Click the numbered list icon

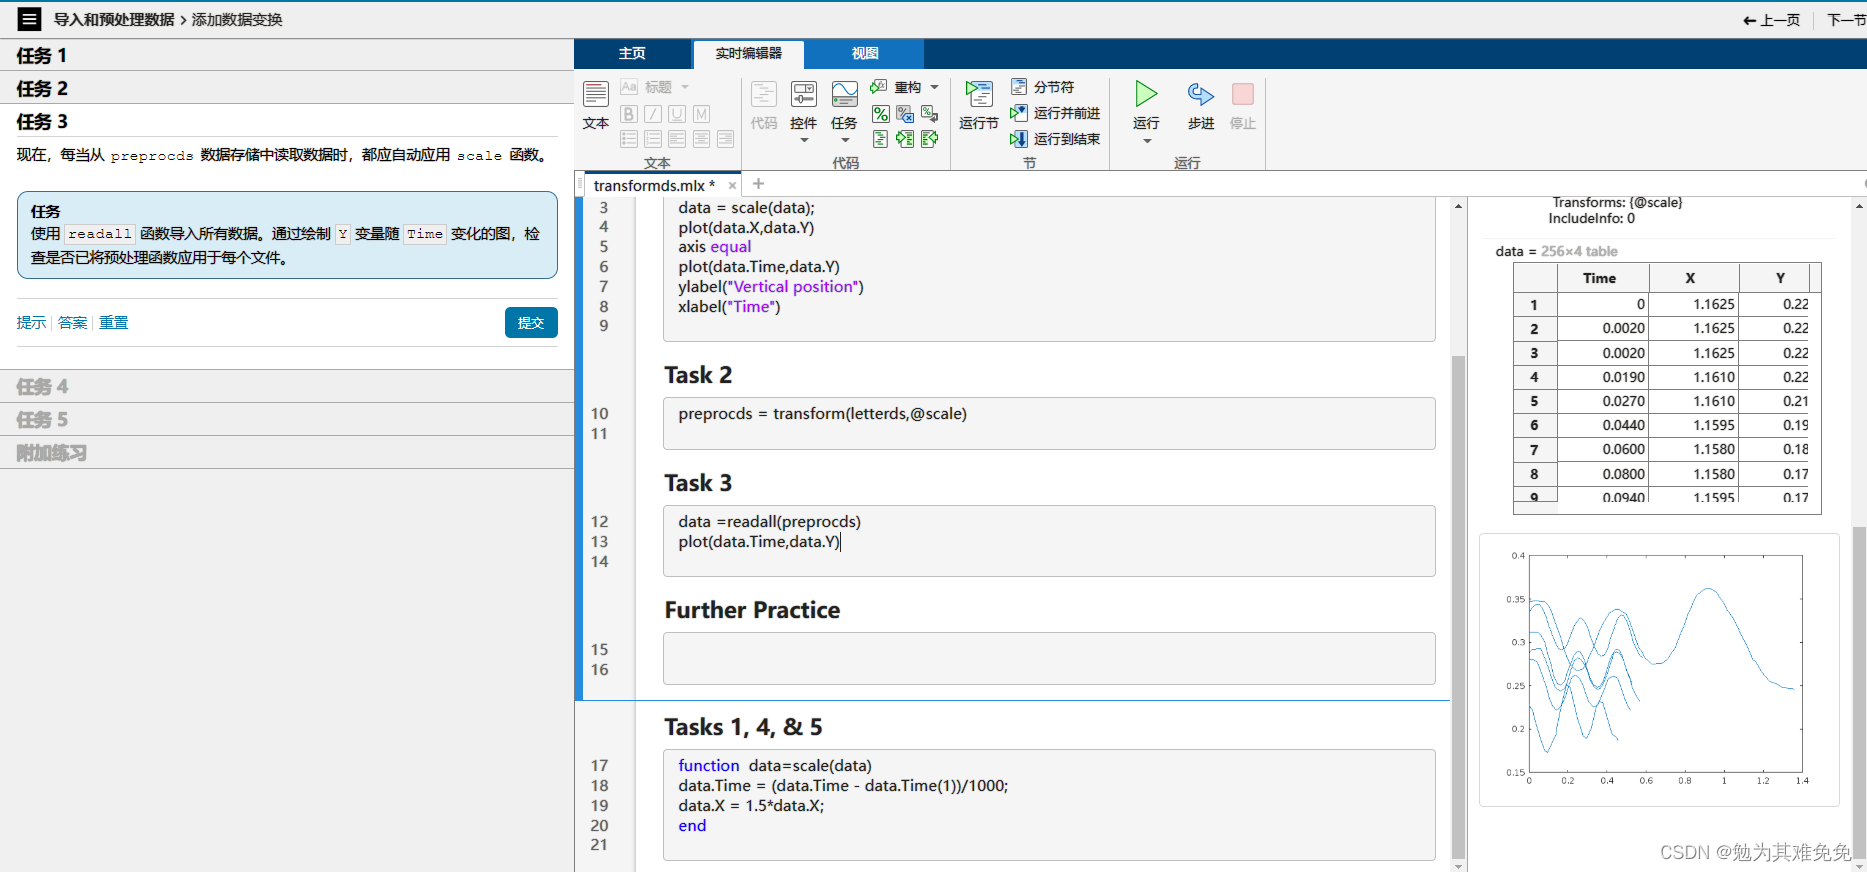click(x=653, y=139)
